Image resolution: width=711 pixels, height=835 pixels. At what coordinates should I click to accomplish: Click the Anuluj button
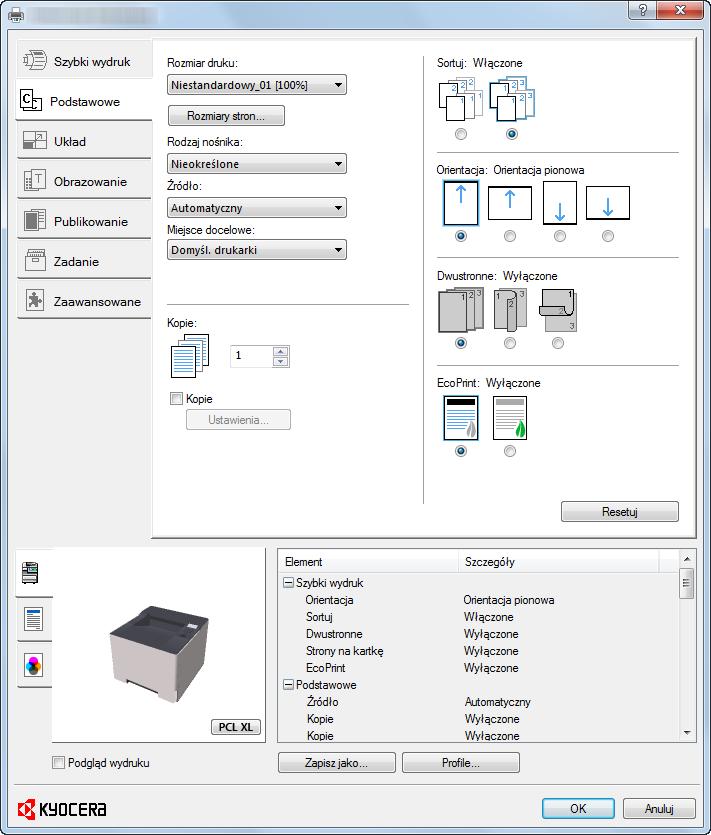pyautogui.click(x=659, y=808)
